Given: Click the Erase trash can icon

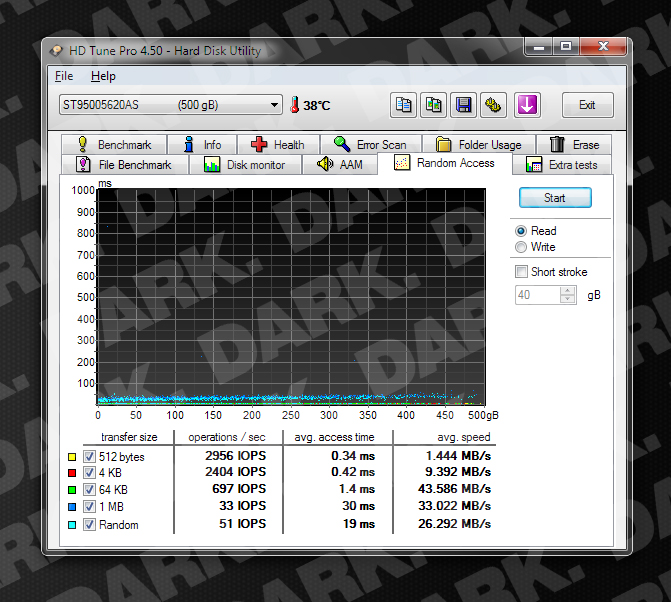Looking at the screenshot, I should [557, 144].
